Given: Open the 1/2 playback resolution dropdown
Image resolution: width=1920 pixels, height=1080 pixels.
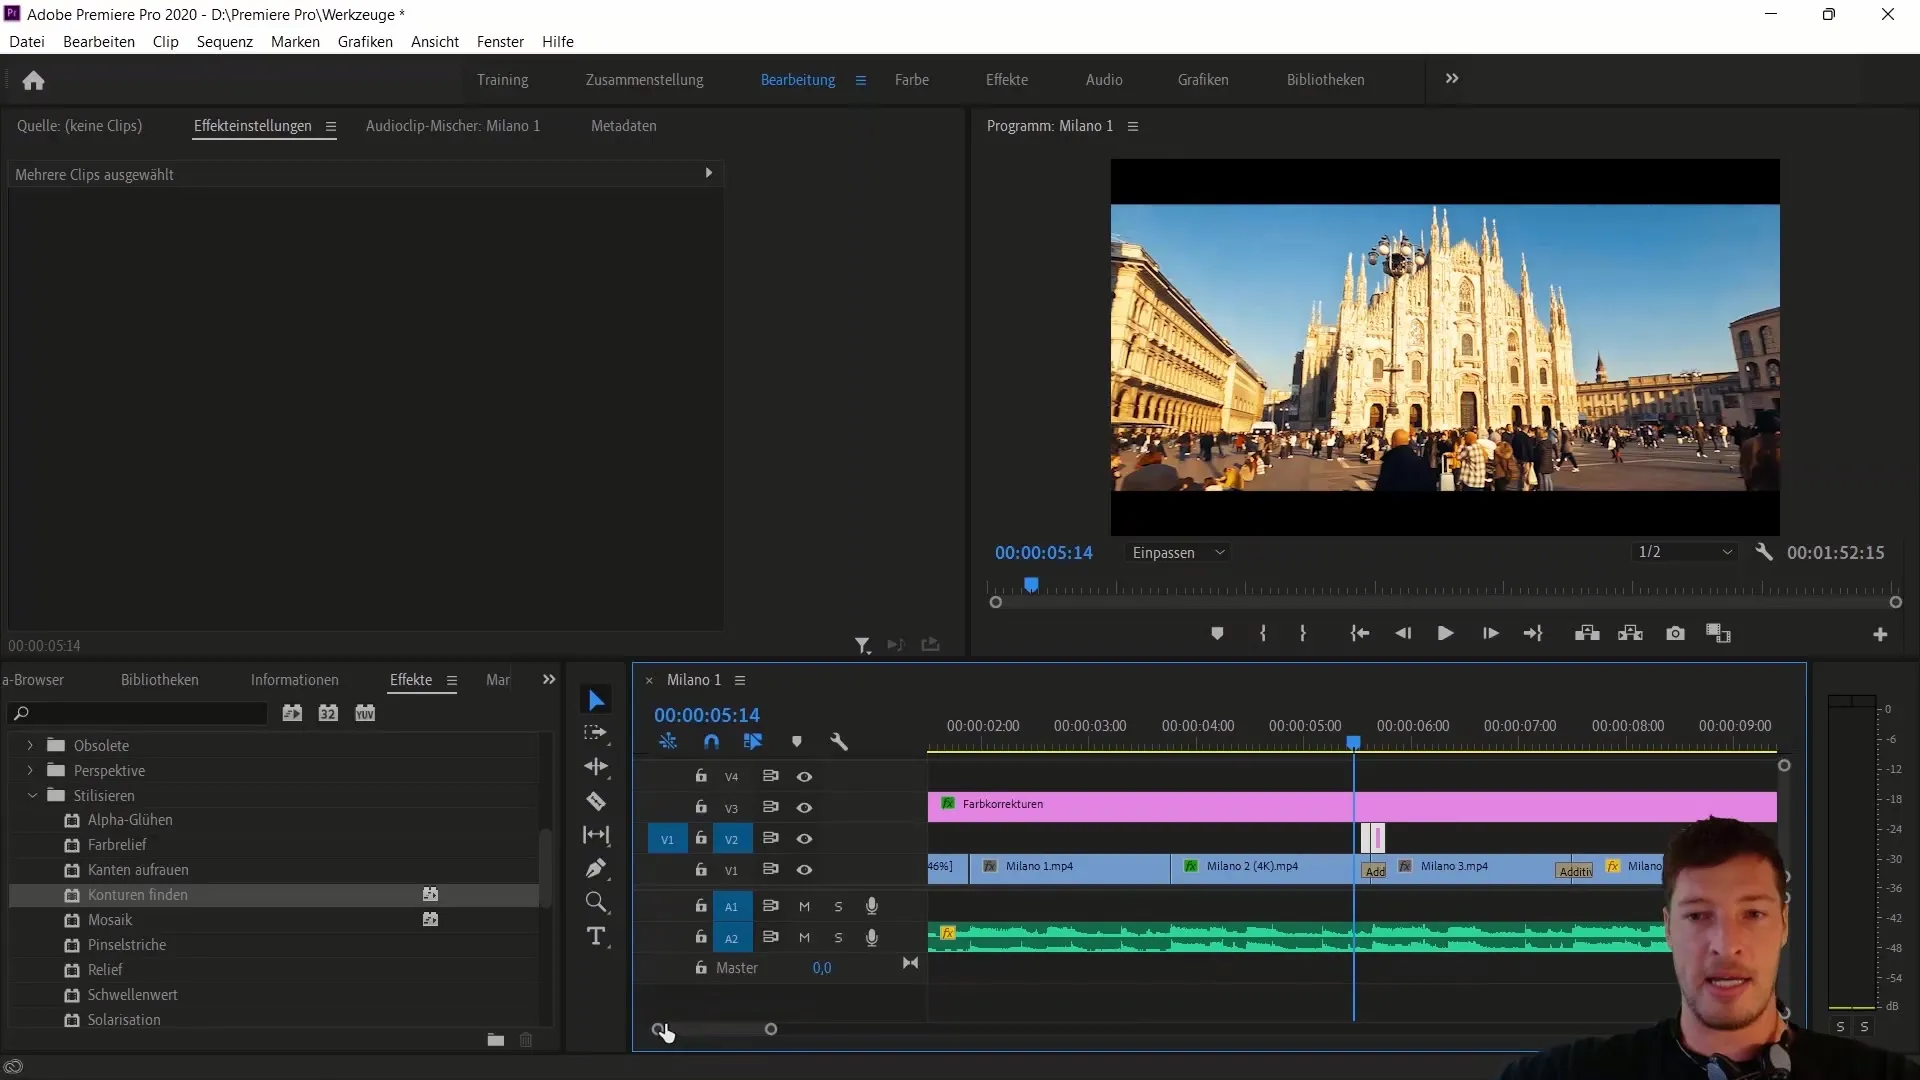Looking at the screenshot, I should point(1685,552).
